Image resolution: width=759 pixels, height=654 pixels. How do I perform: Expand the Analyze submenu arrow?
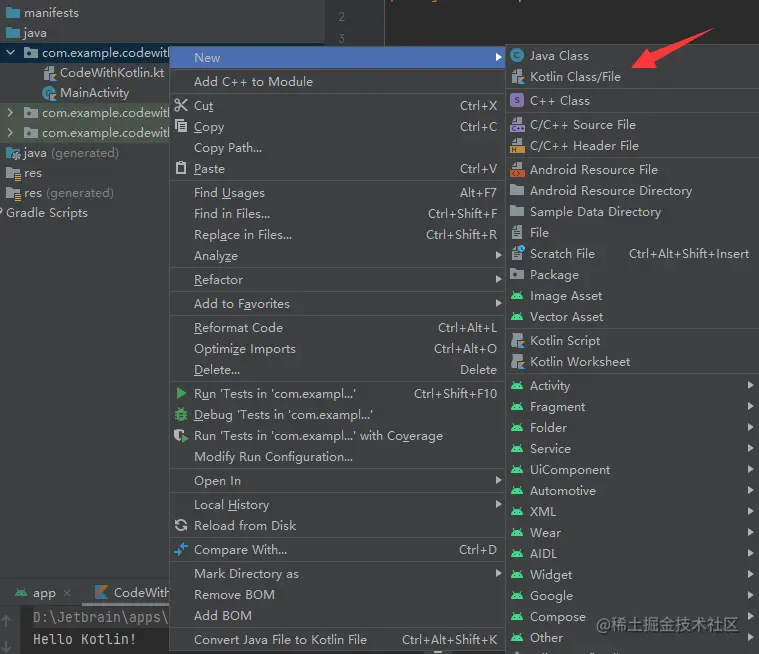click(499, 255)
